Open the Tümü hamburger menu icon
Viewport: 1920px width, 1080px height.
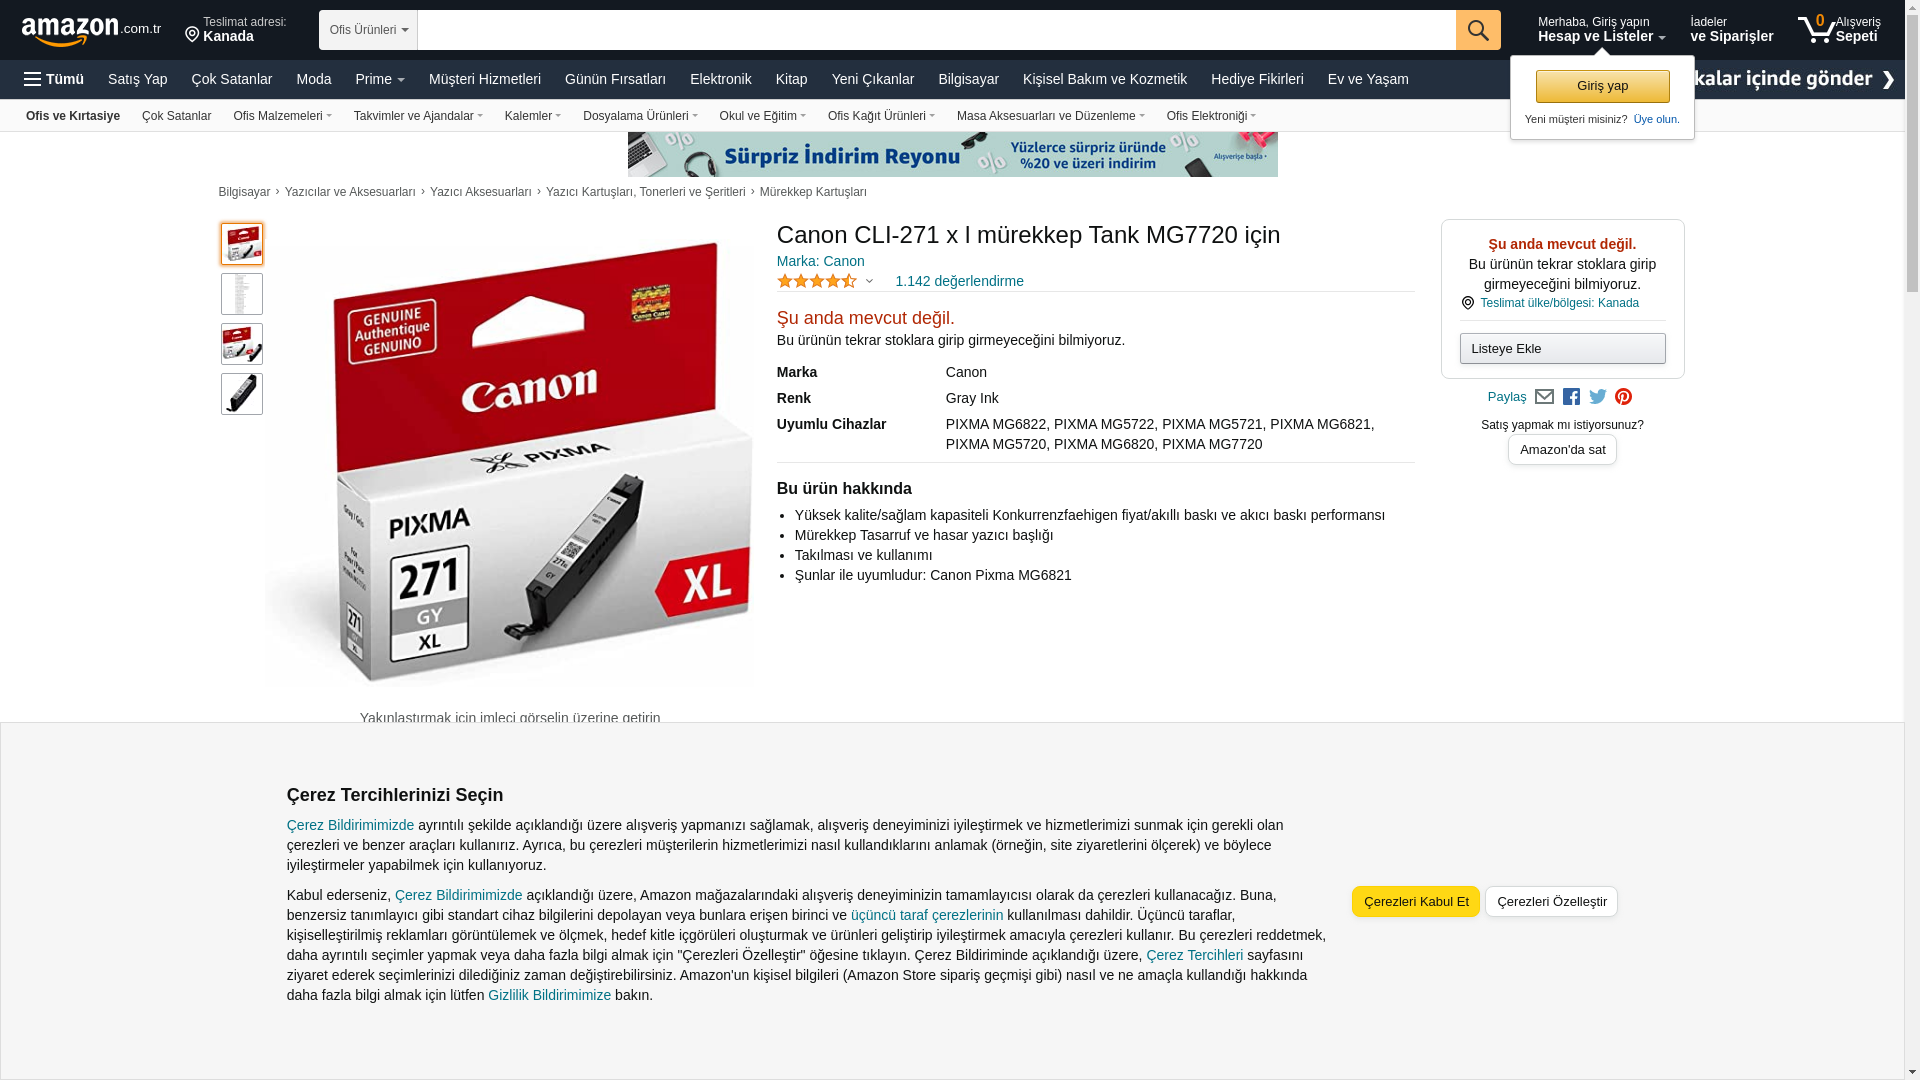33,79
